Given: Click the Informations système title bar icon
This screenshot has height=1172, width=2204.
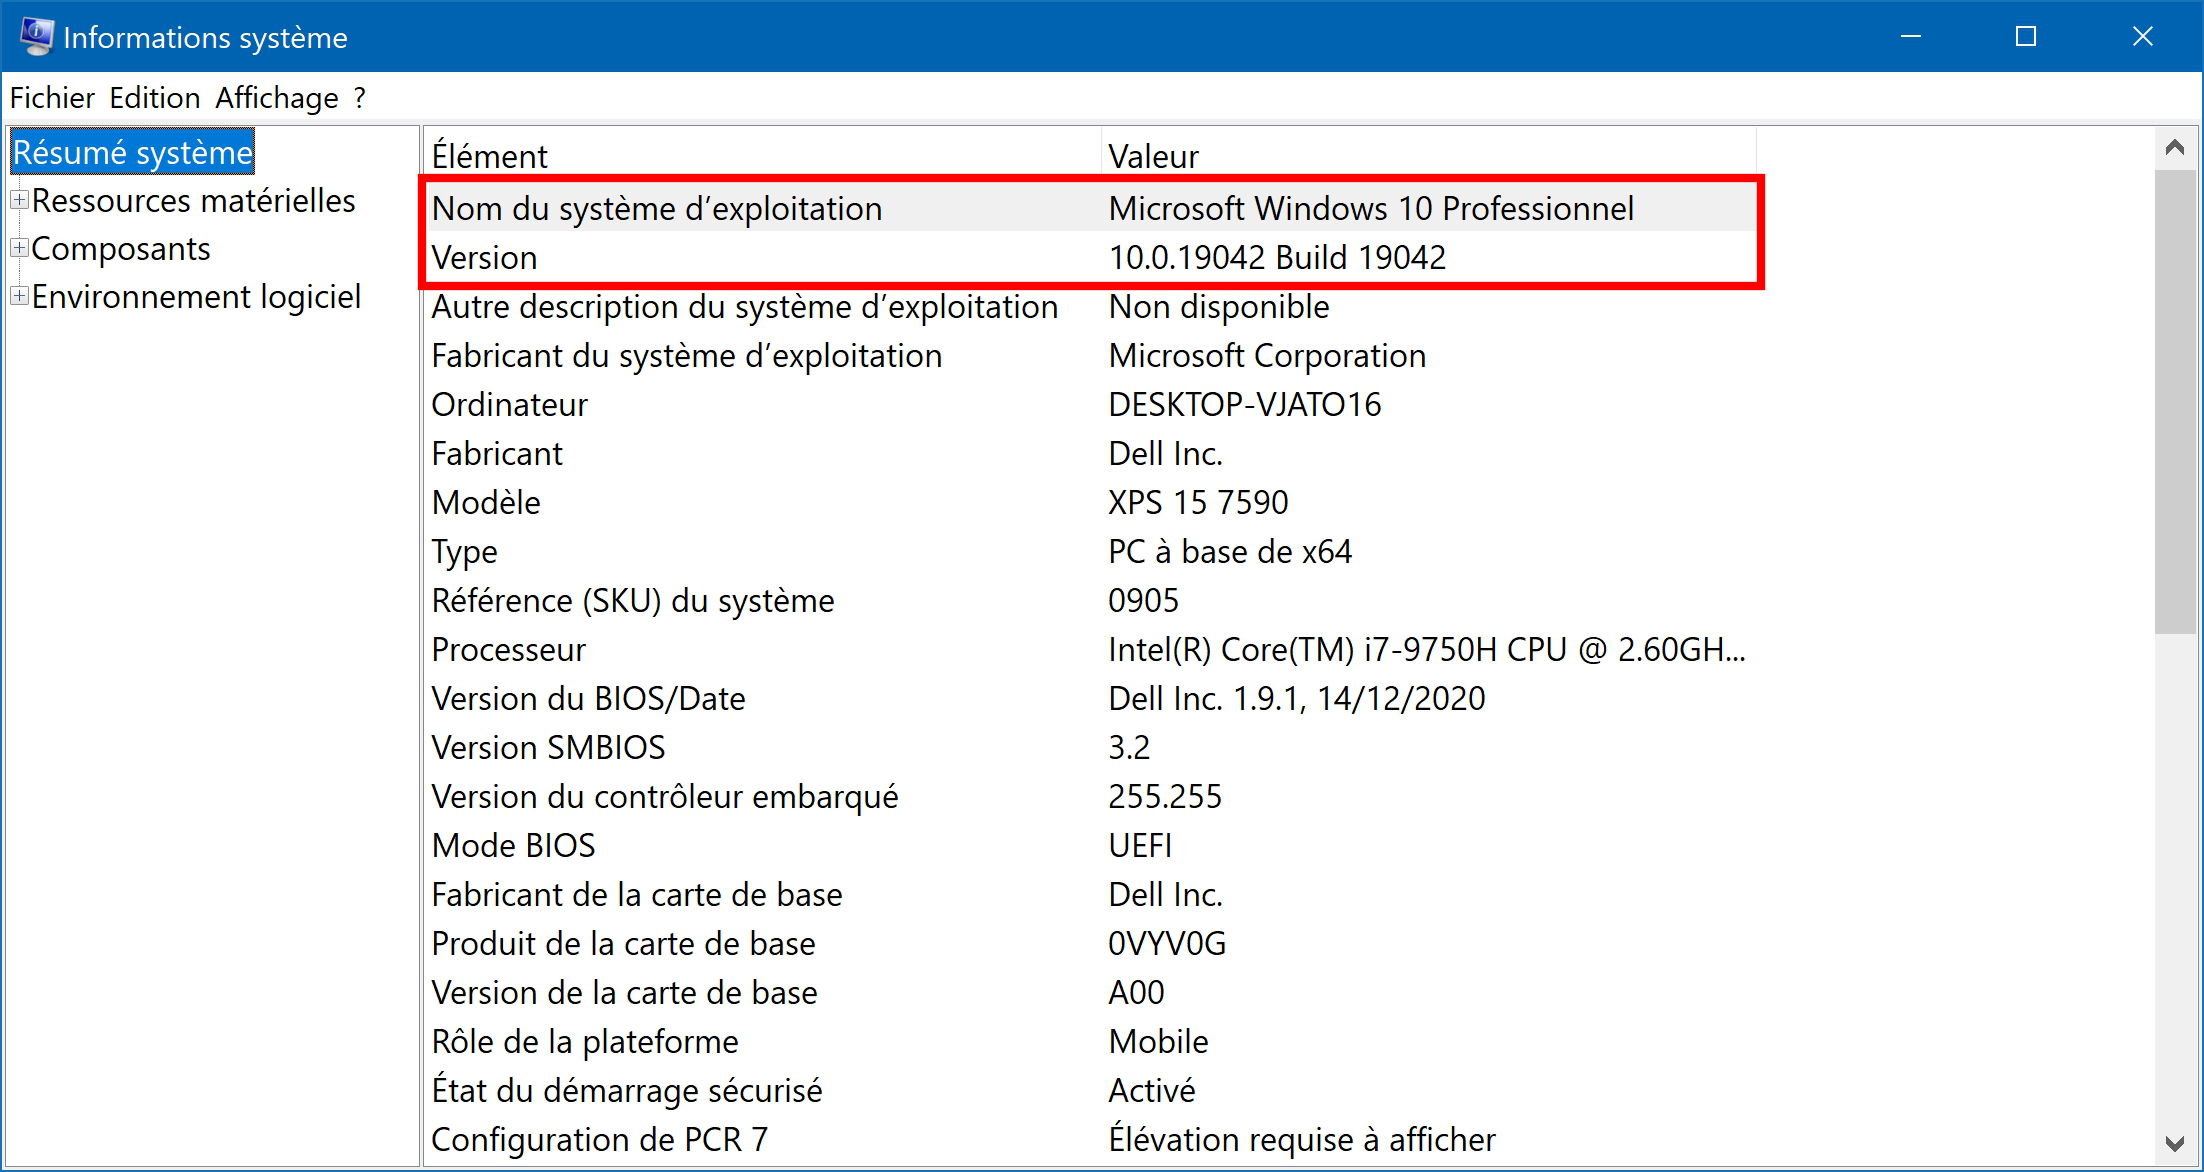Looking at the screenshot, I should point(37,37).
